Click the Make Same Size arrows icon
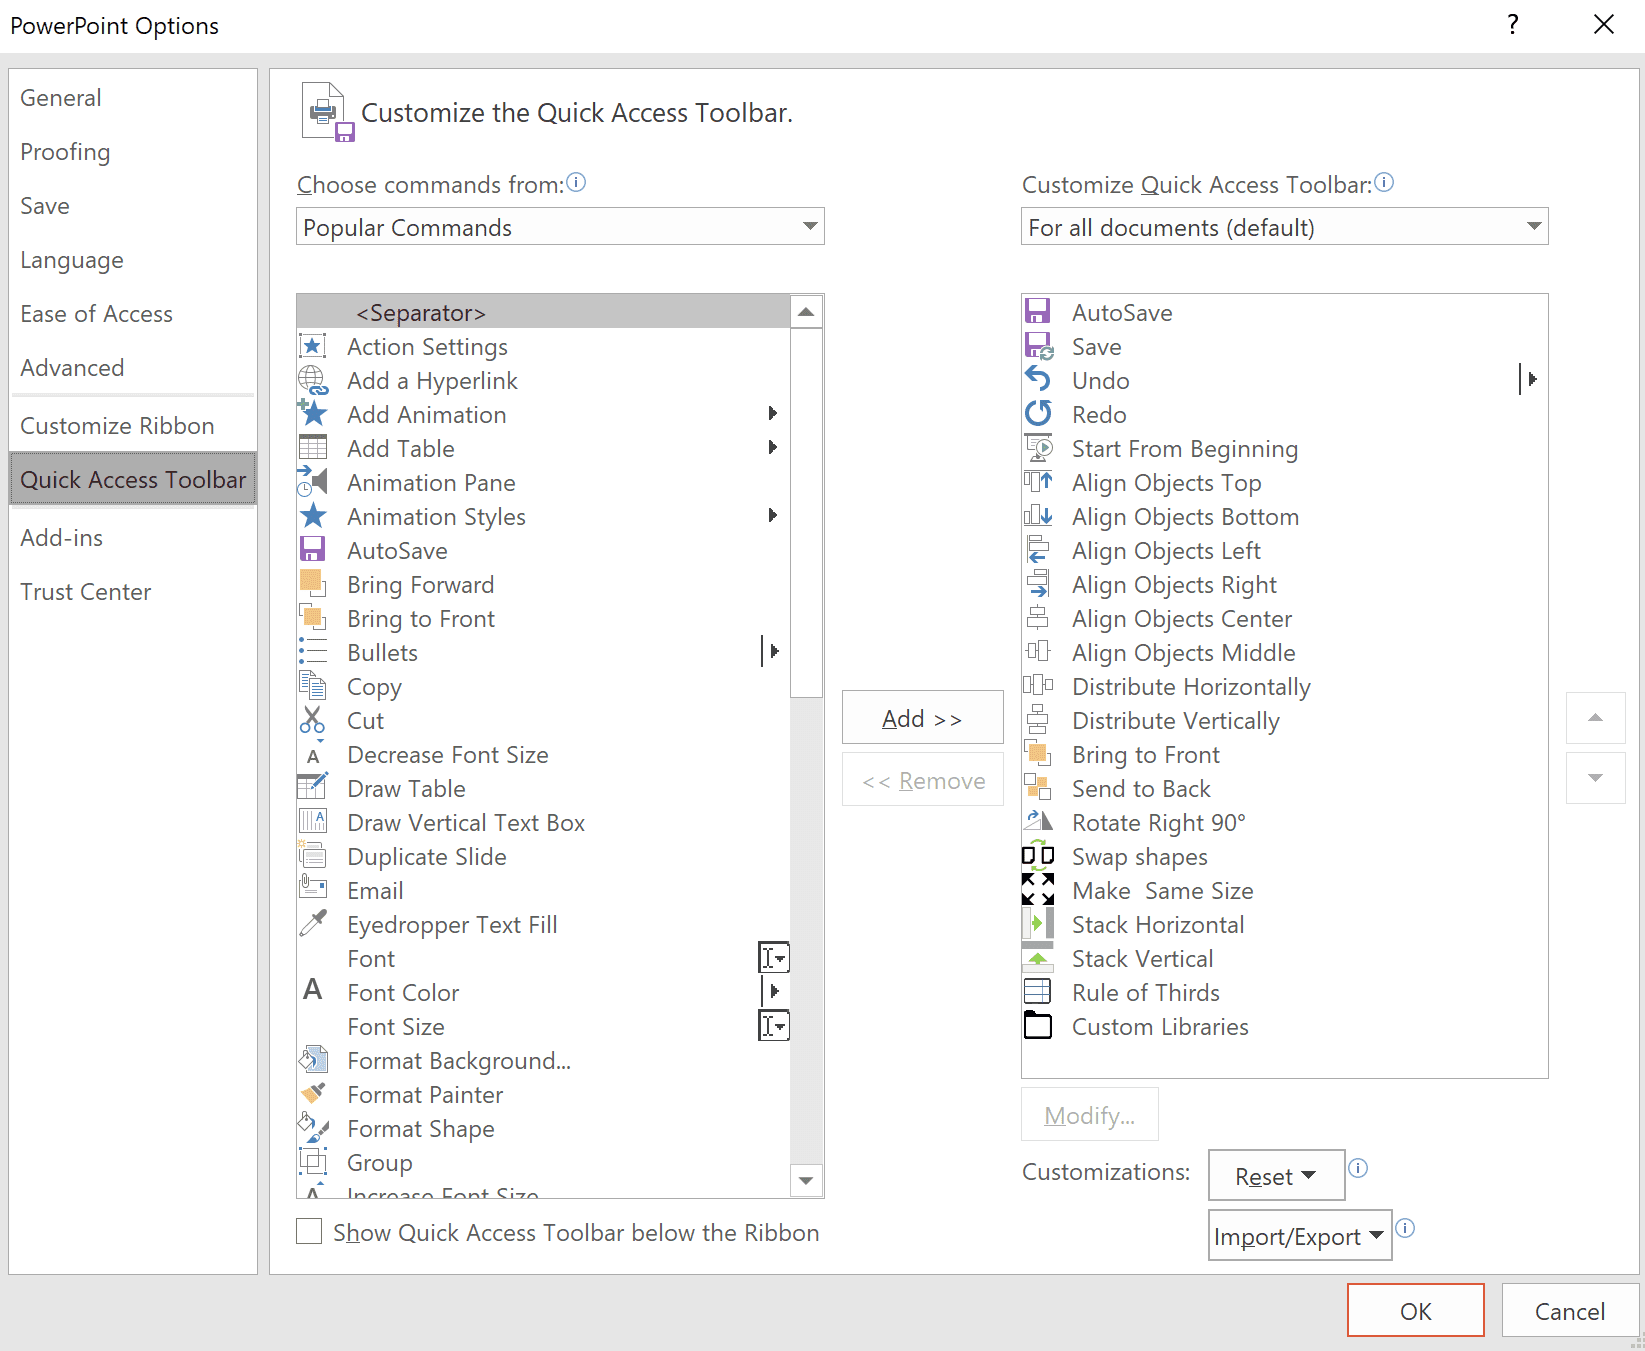Image resolution: width=1645 pixels, height=1351 pixels. (1038, 890)
